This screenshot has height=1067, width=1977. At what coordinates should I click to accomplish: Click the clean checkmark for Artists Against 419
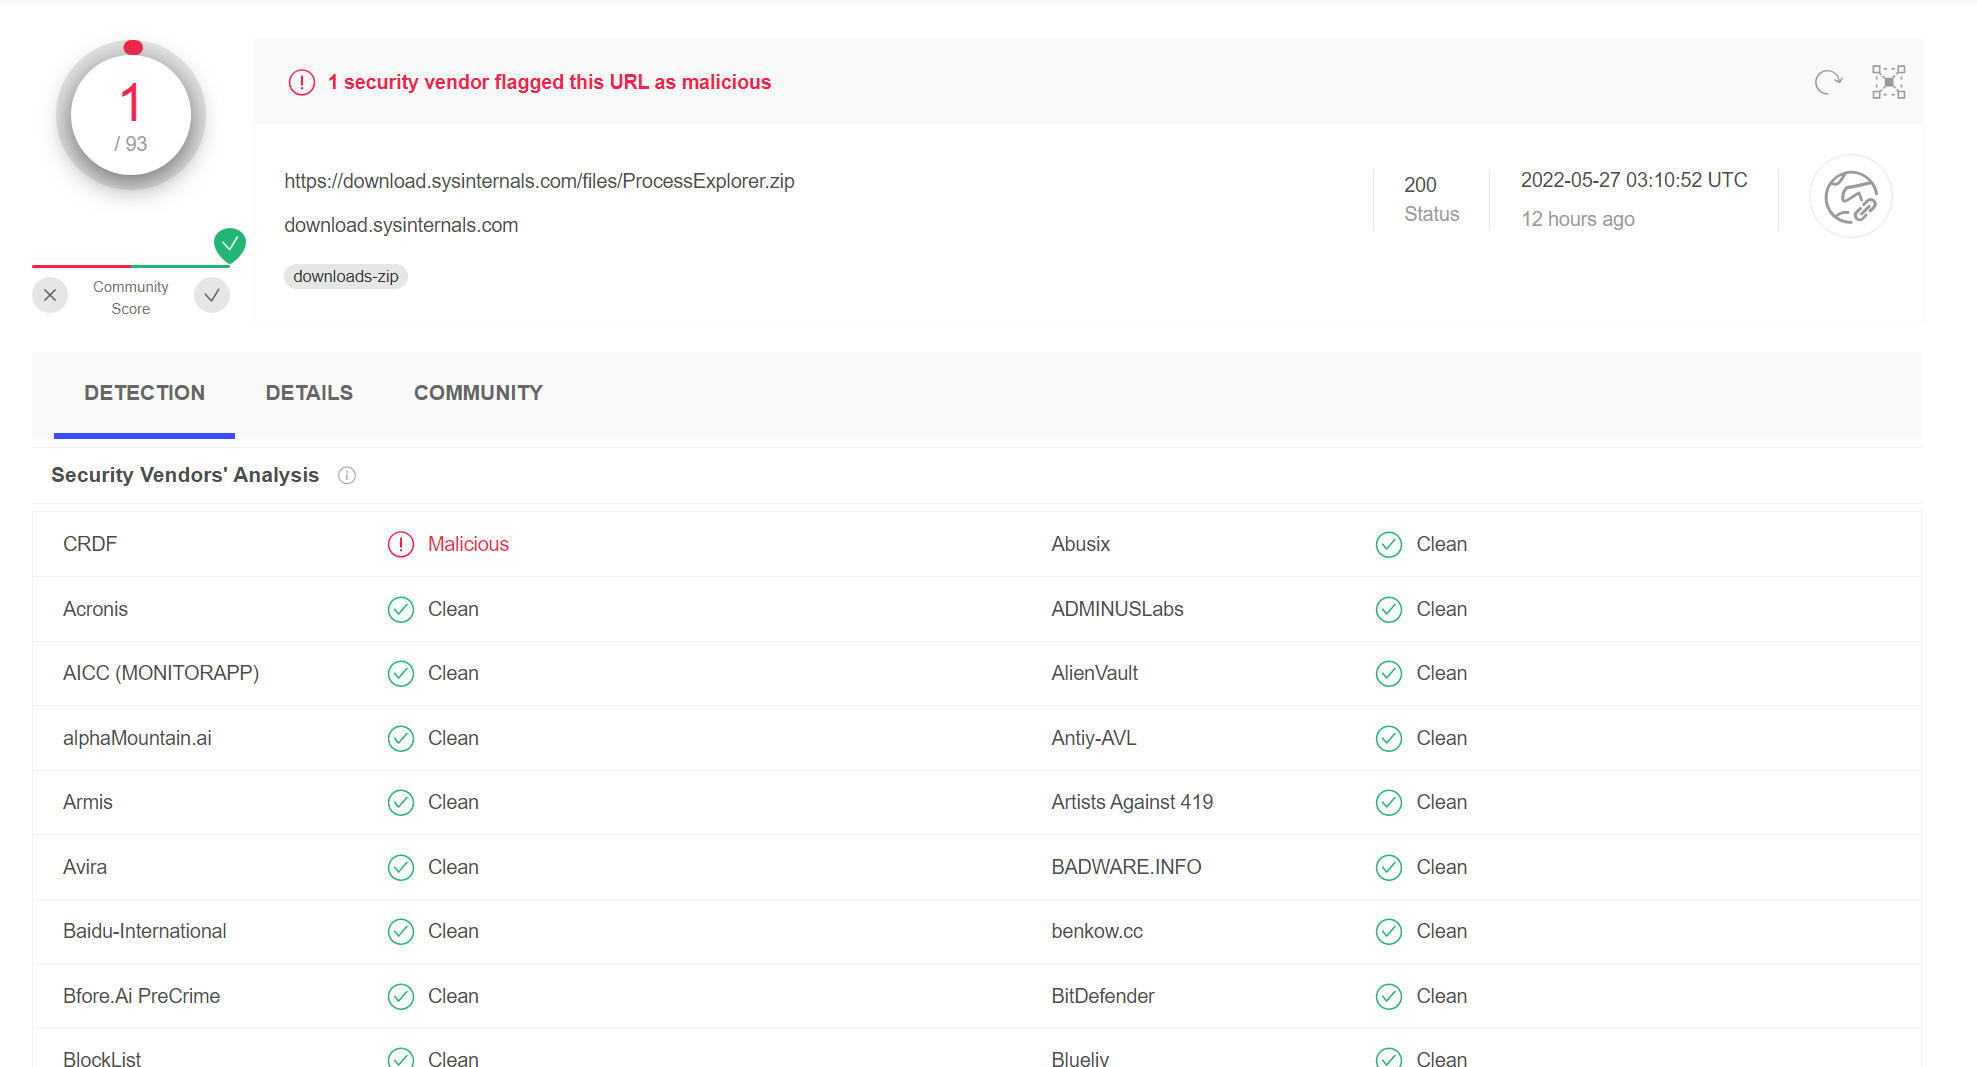1389,802
